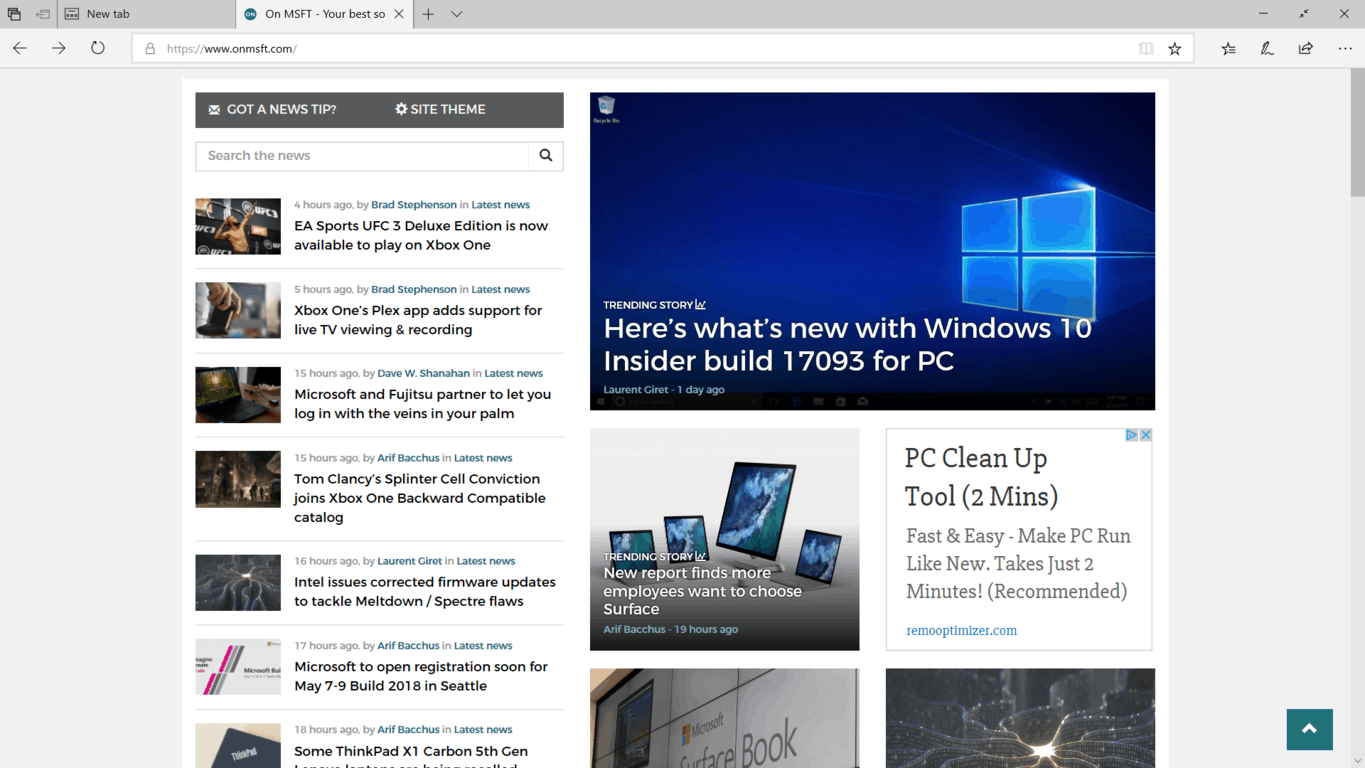Open Intel firmware updates article
The height and width of the screenshot is (768, 1365).
pos(424,591)
